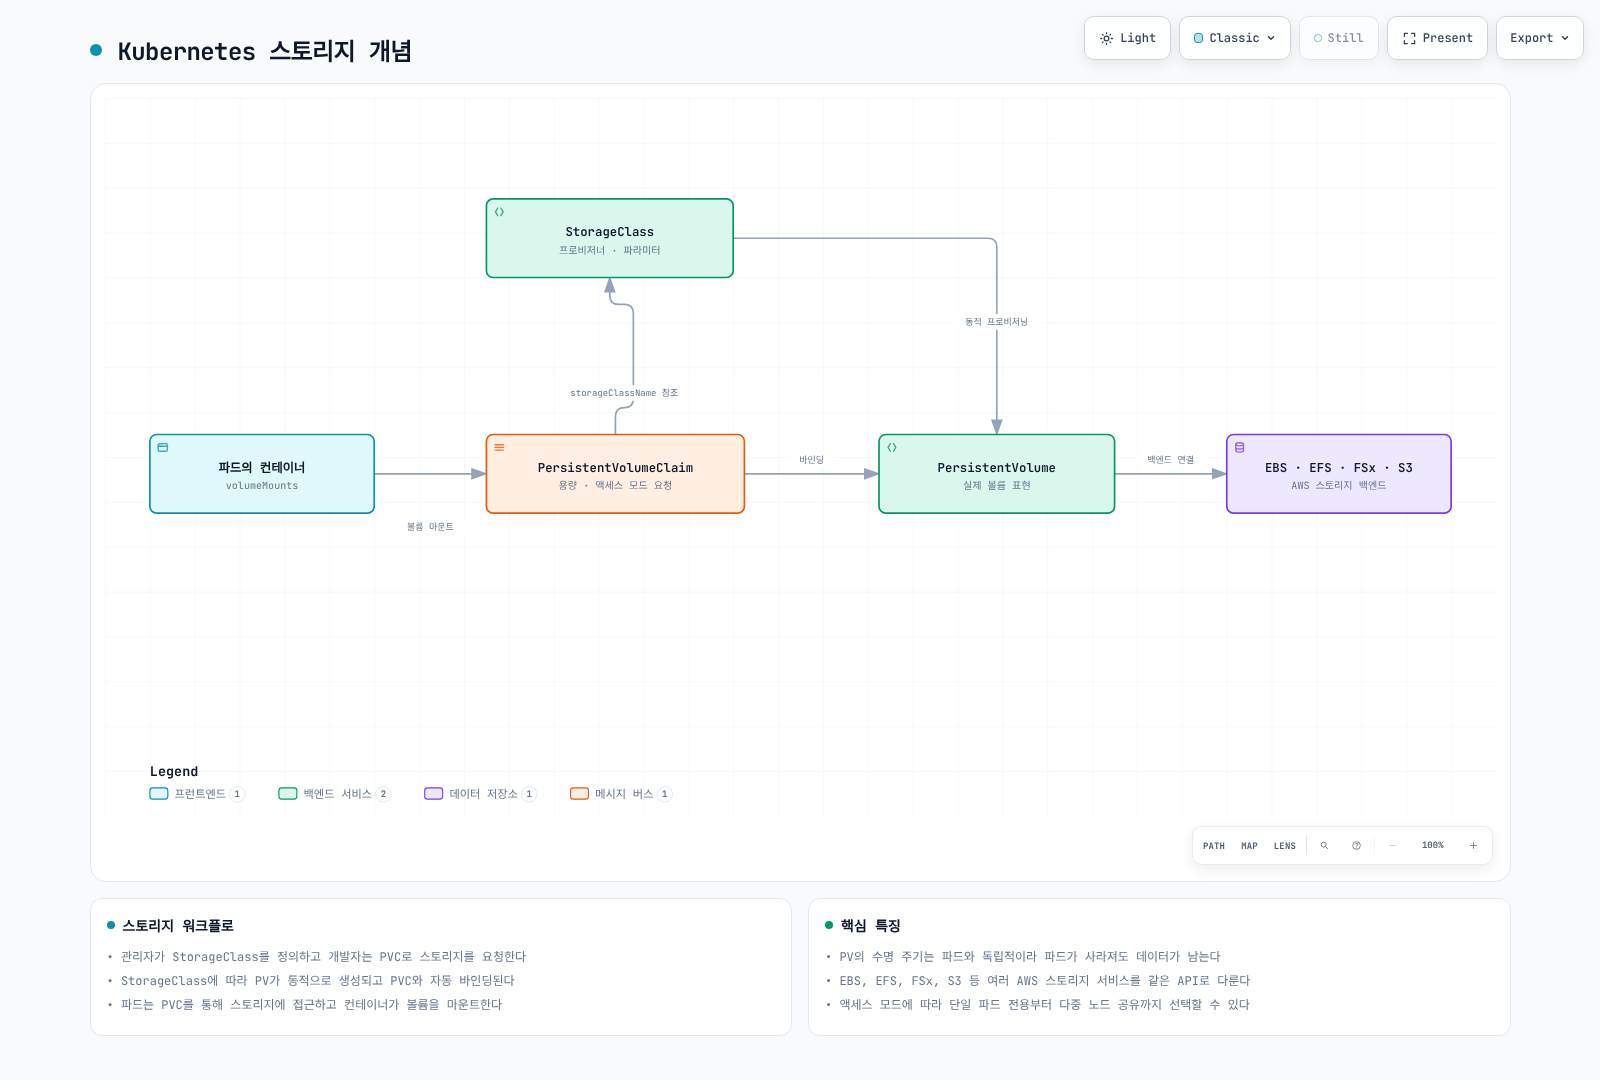Select the PersistentVolumeClaim node
Screen dimensions: 1600x1080
point(615,474)
